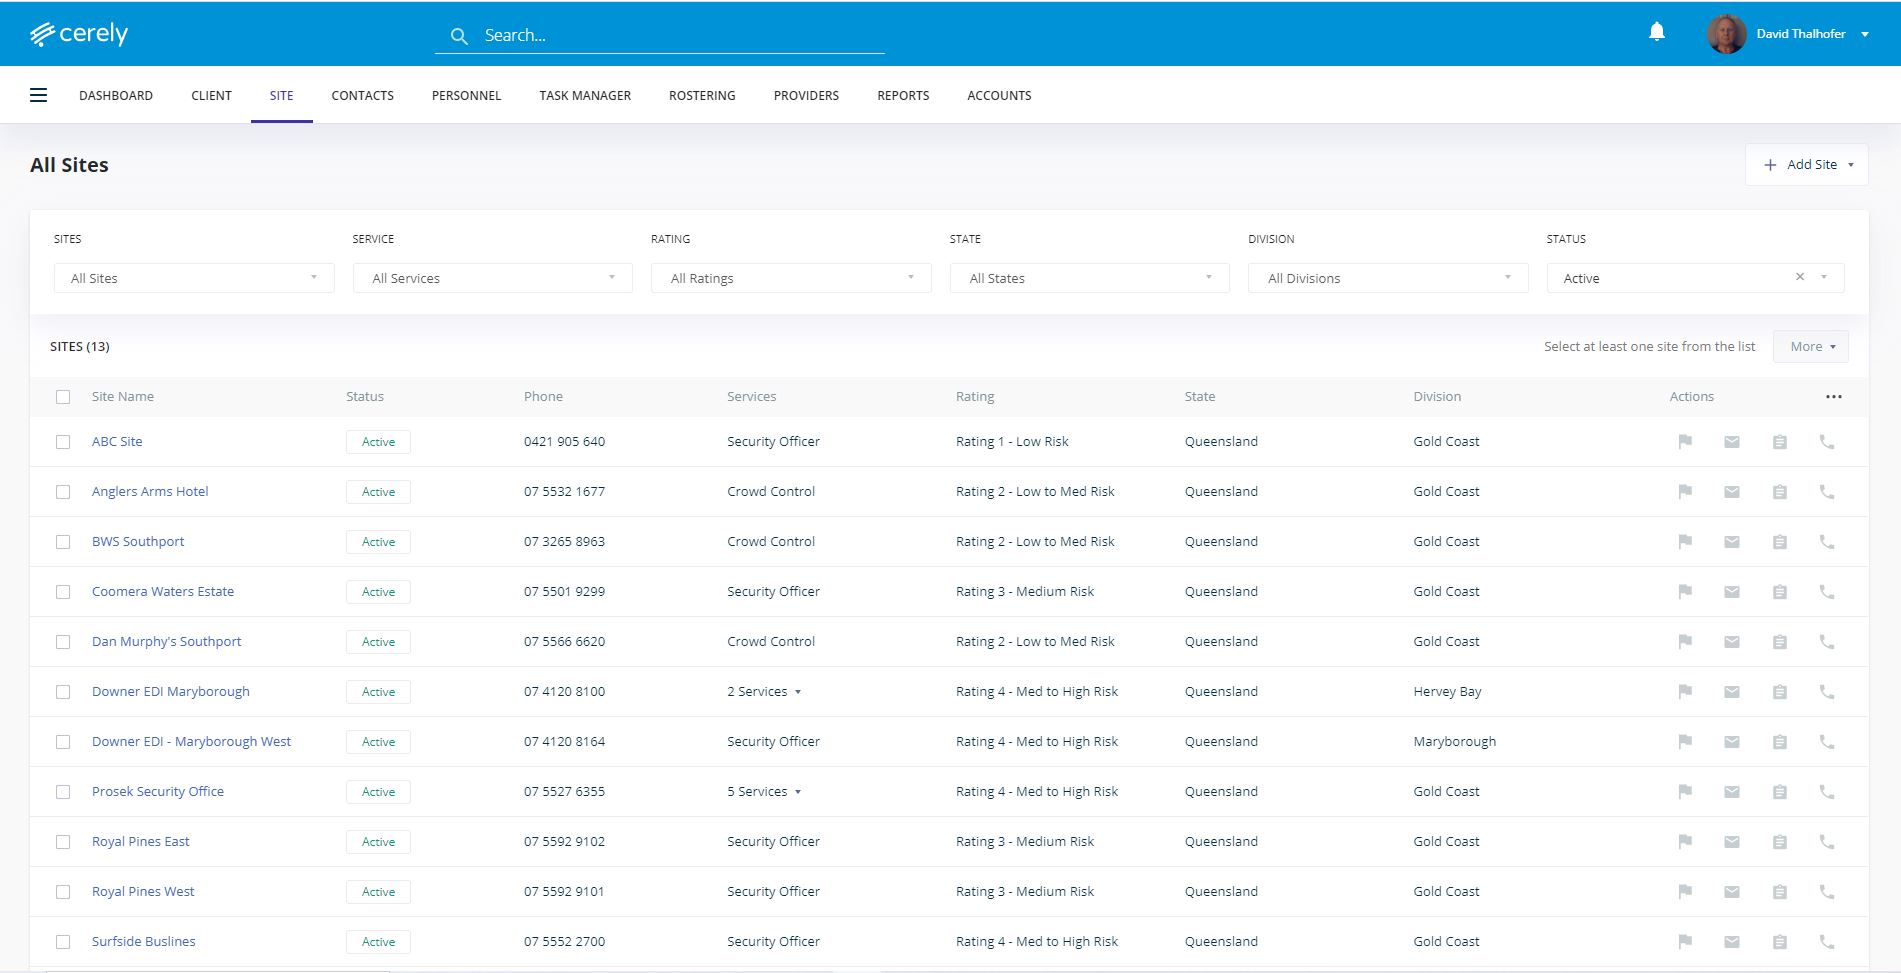This screenshot has height=973, width=1901.
Task: Switch to the ROSTERING tab
Action: pos(701,95)
